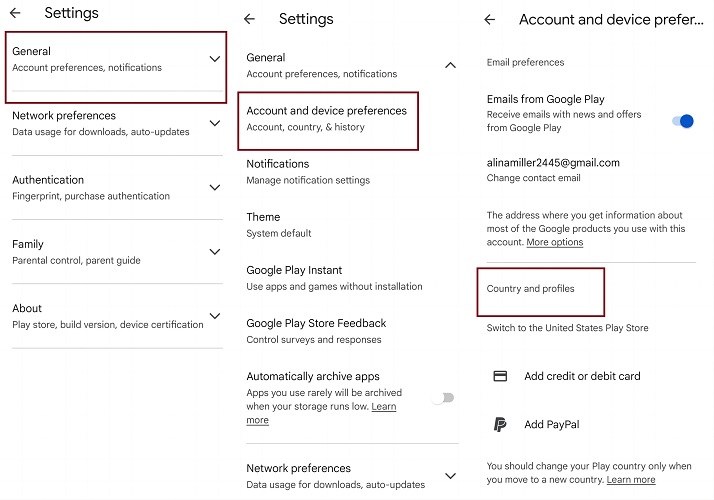Open Account and device preferences
The width and height of the screenshot is (714, 500).
(327, 118)
